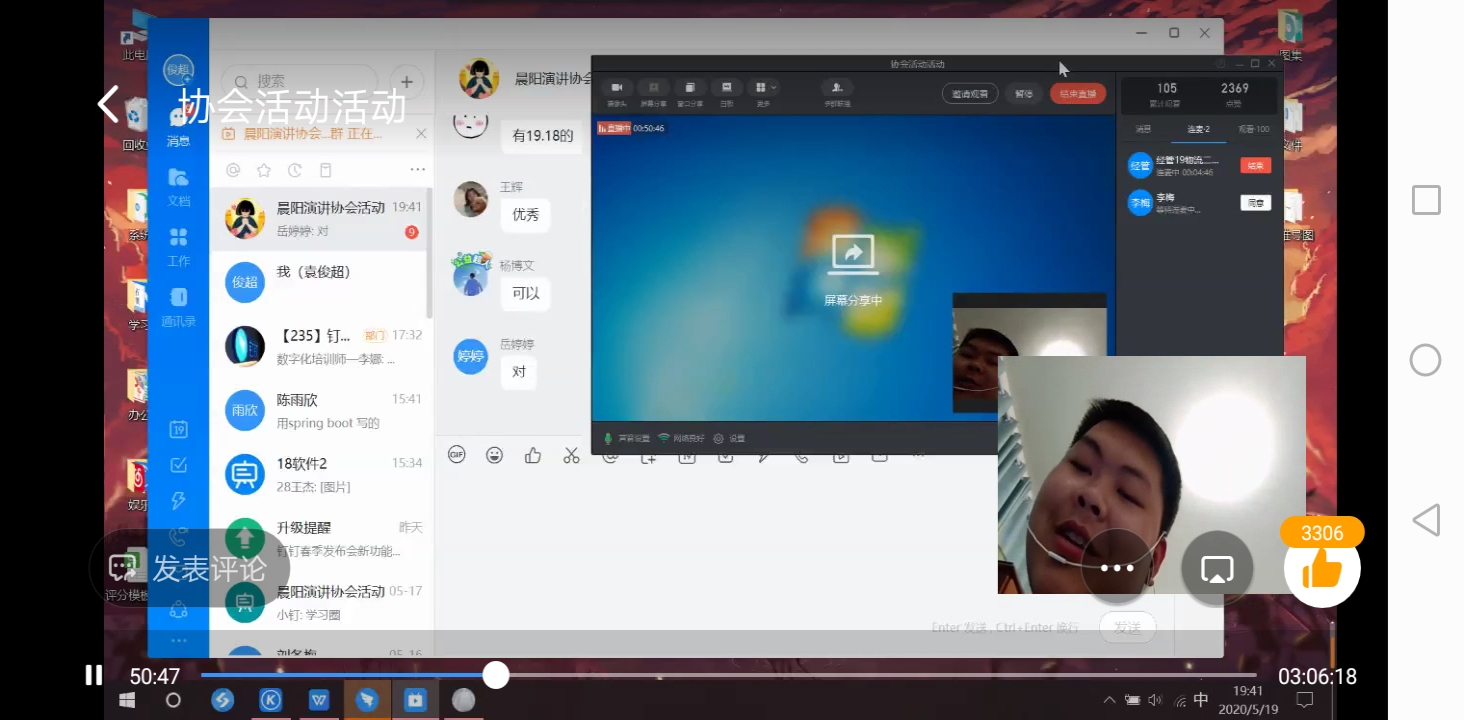The height and width of the screenshot is (720, 1464).
Task: Click 邀请观看 button
Action: 969,94
